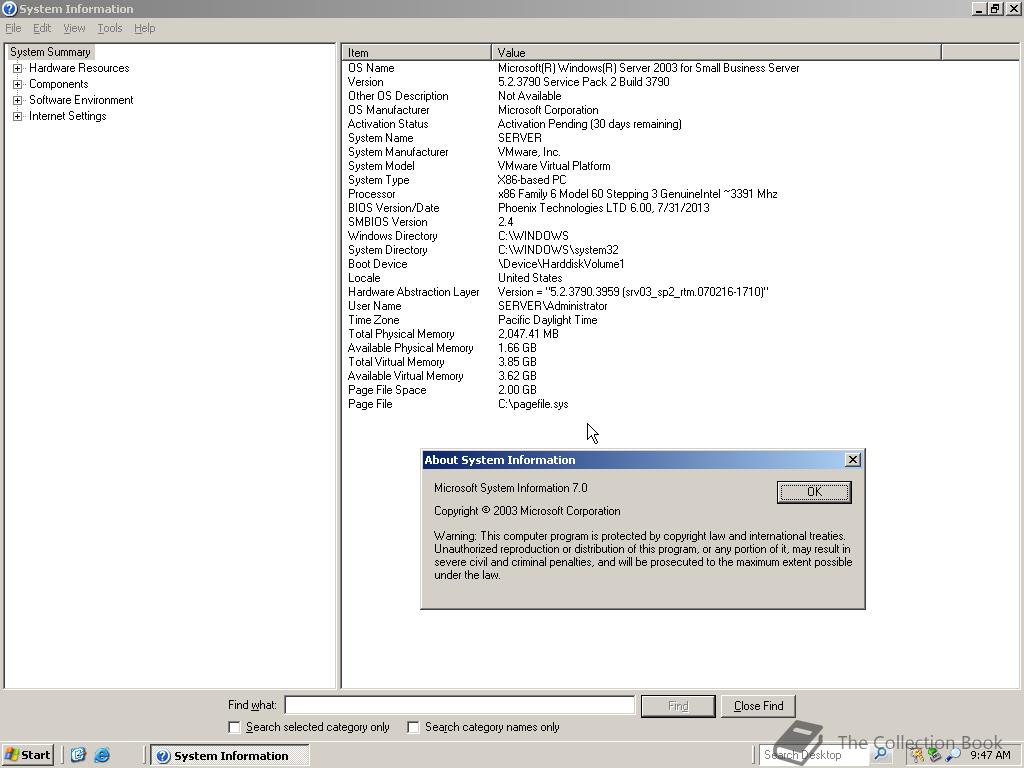Open the Help menu
Image resolution: width=1024 pixels, height=768 pixels.
click(144, 28)
